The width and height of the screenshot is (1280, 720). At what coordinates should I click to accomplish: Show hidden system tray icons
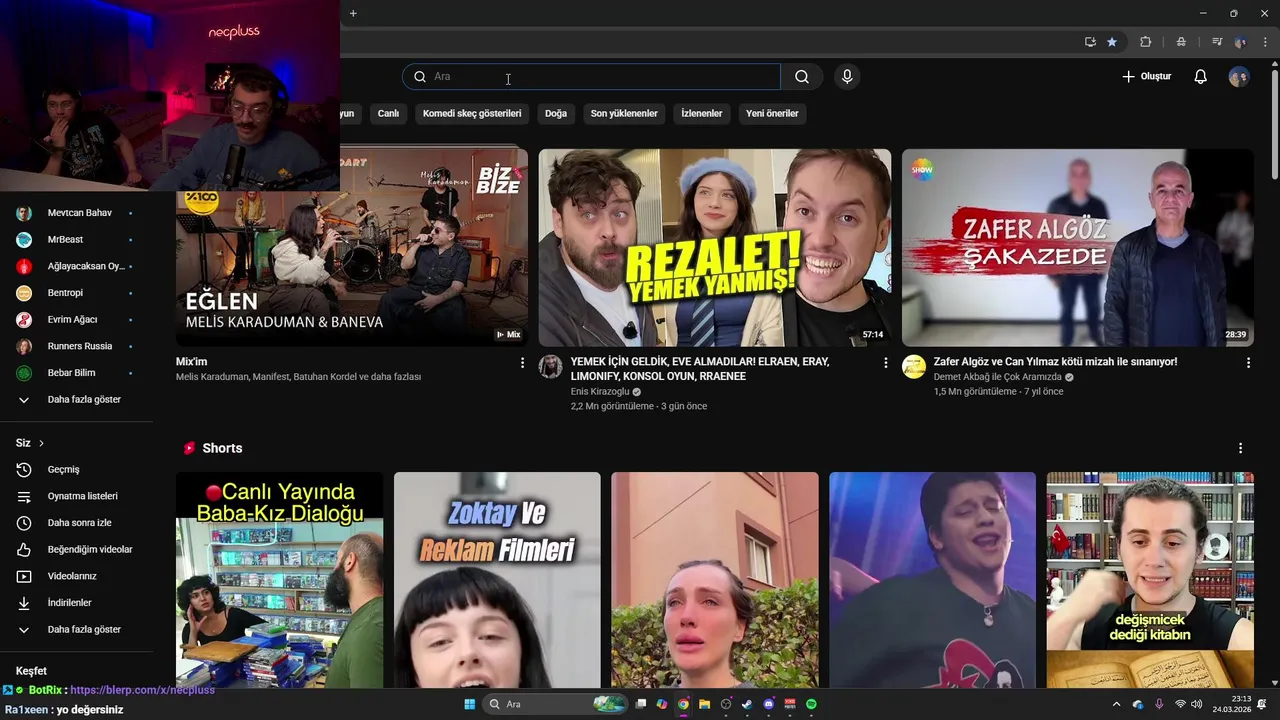coord(1117,704)
